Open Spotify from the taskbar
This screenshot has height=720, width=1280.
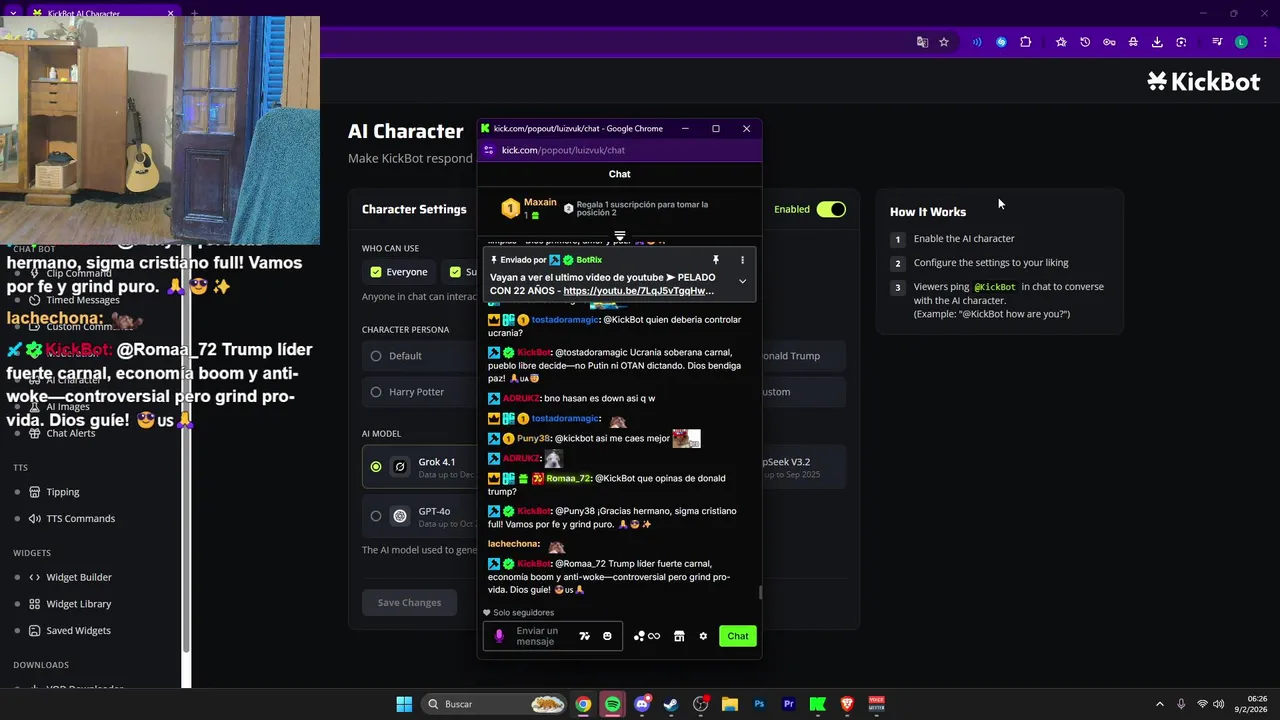tap(612, 704)
